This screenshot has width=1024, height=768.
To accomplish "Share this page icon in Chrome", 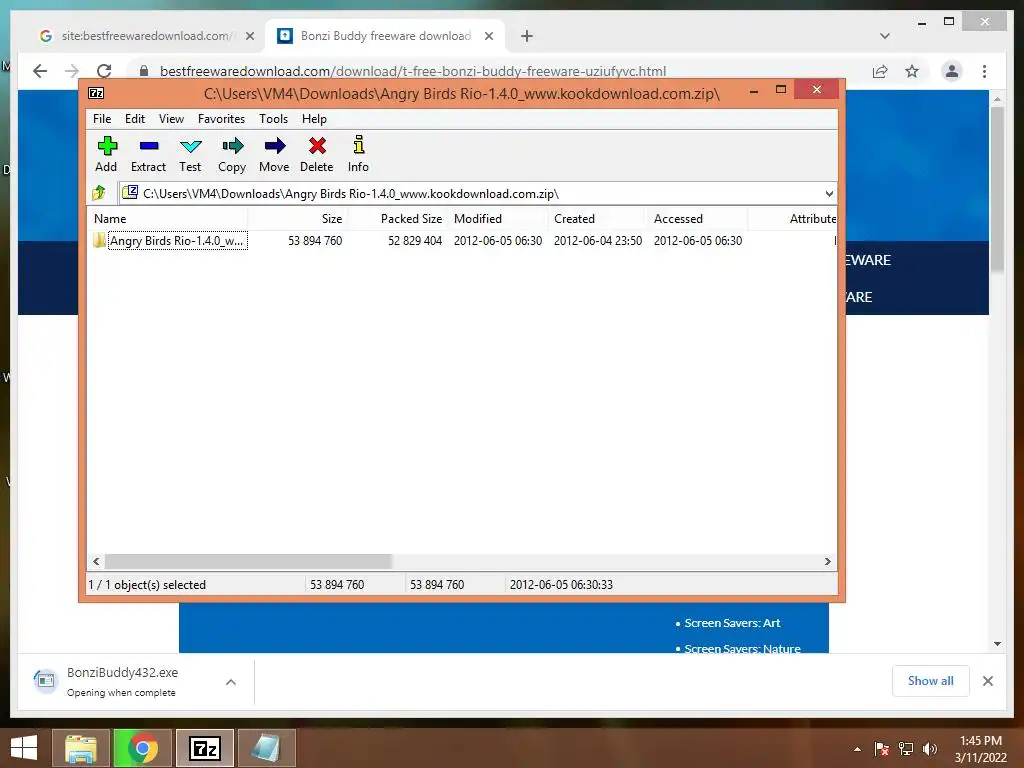I will (x=880, y=71).
